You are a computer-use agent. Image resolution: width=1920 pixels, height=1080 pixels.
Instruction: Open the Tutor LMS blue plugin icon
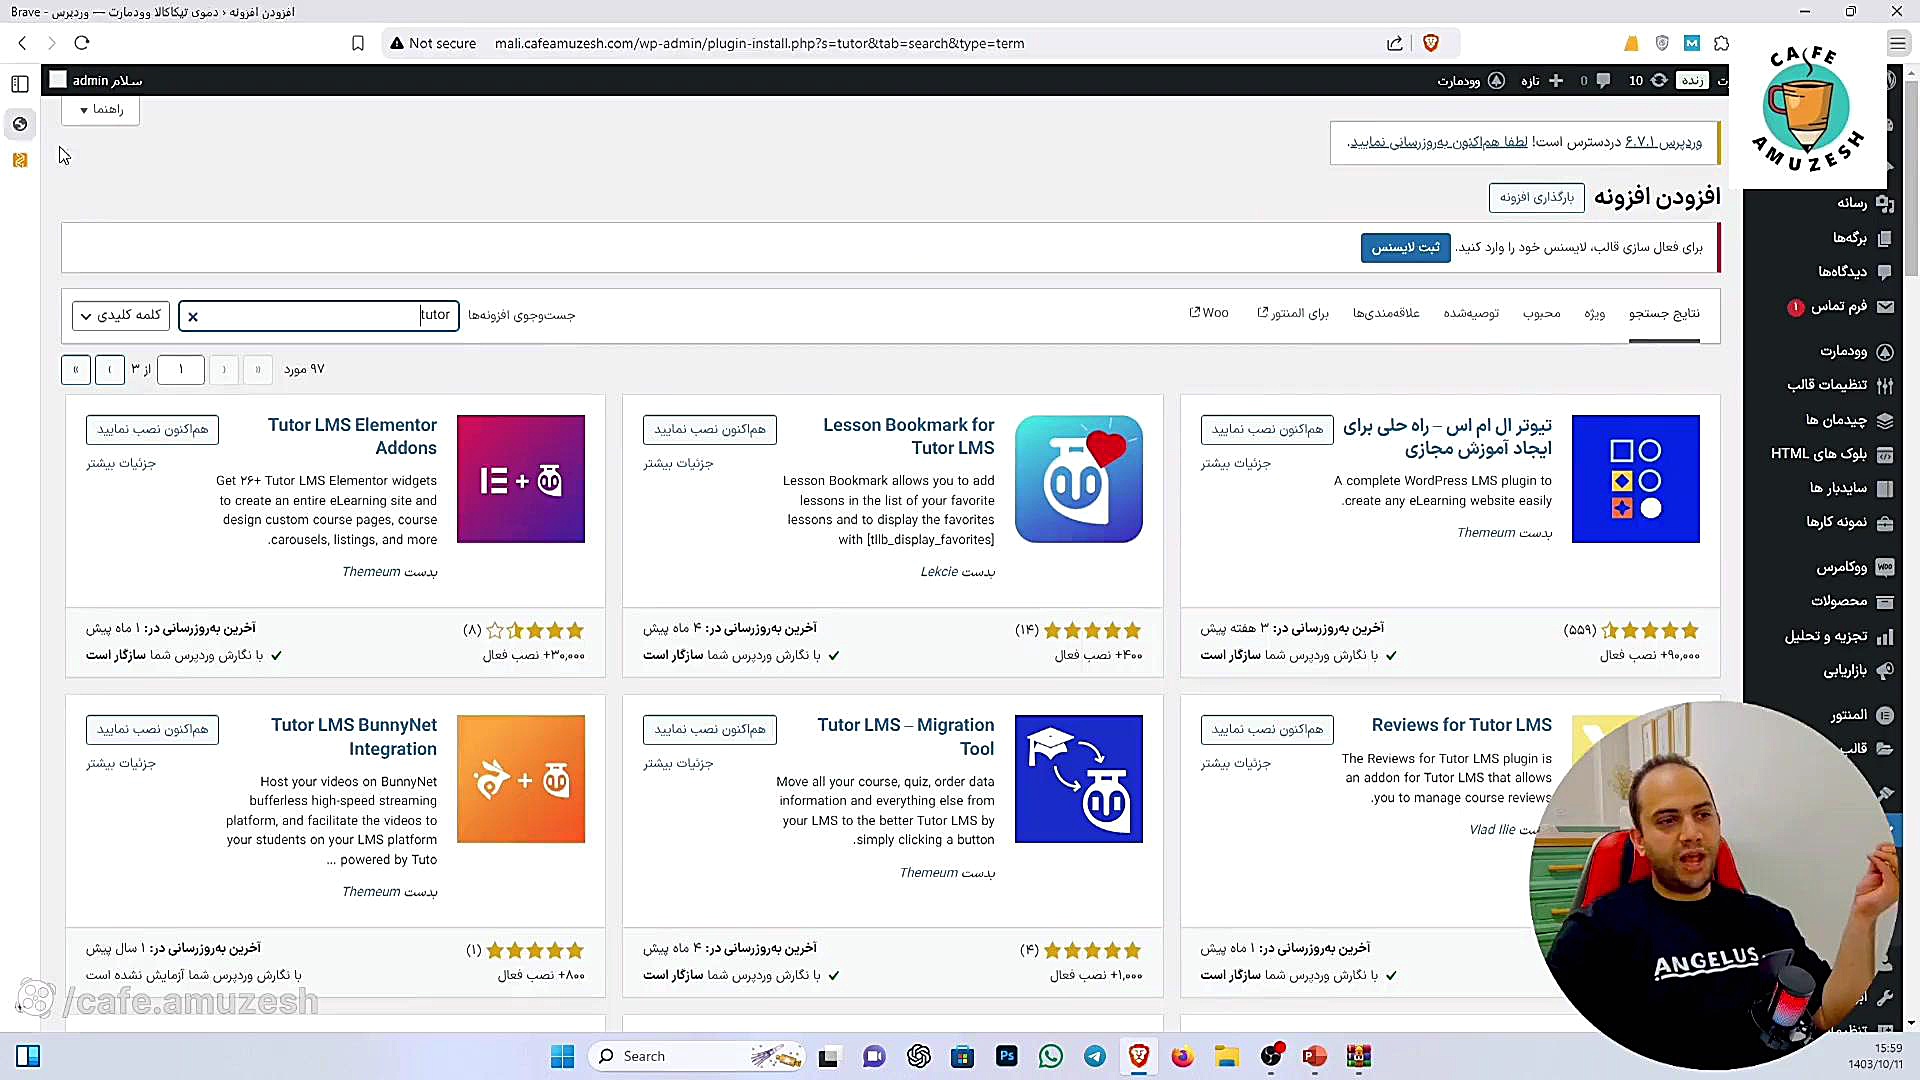pyautogui.click(x=1636, y=479)
